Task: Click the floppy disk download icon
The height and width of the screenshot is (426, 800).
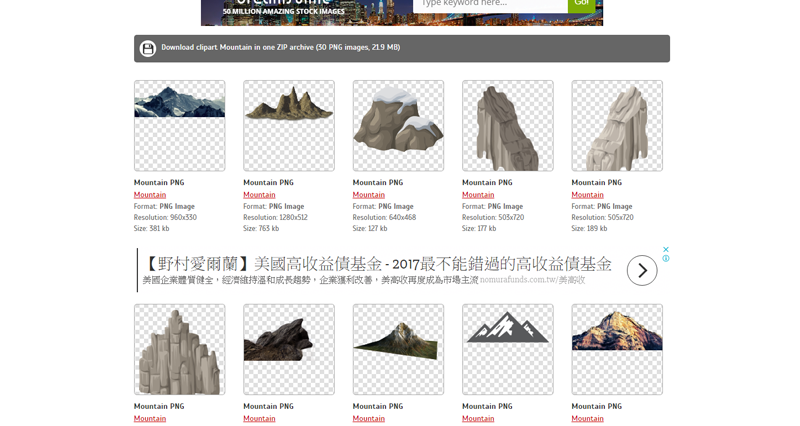Action: click(x=148, y=48)
